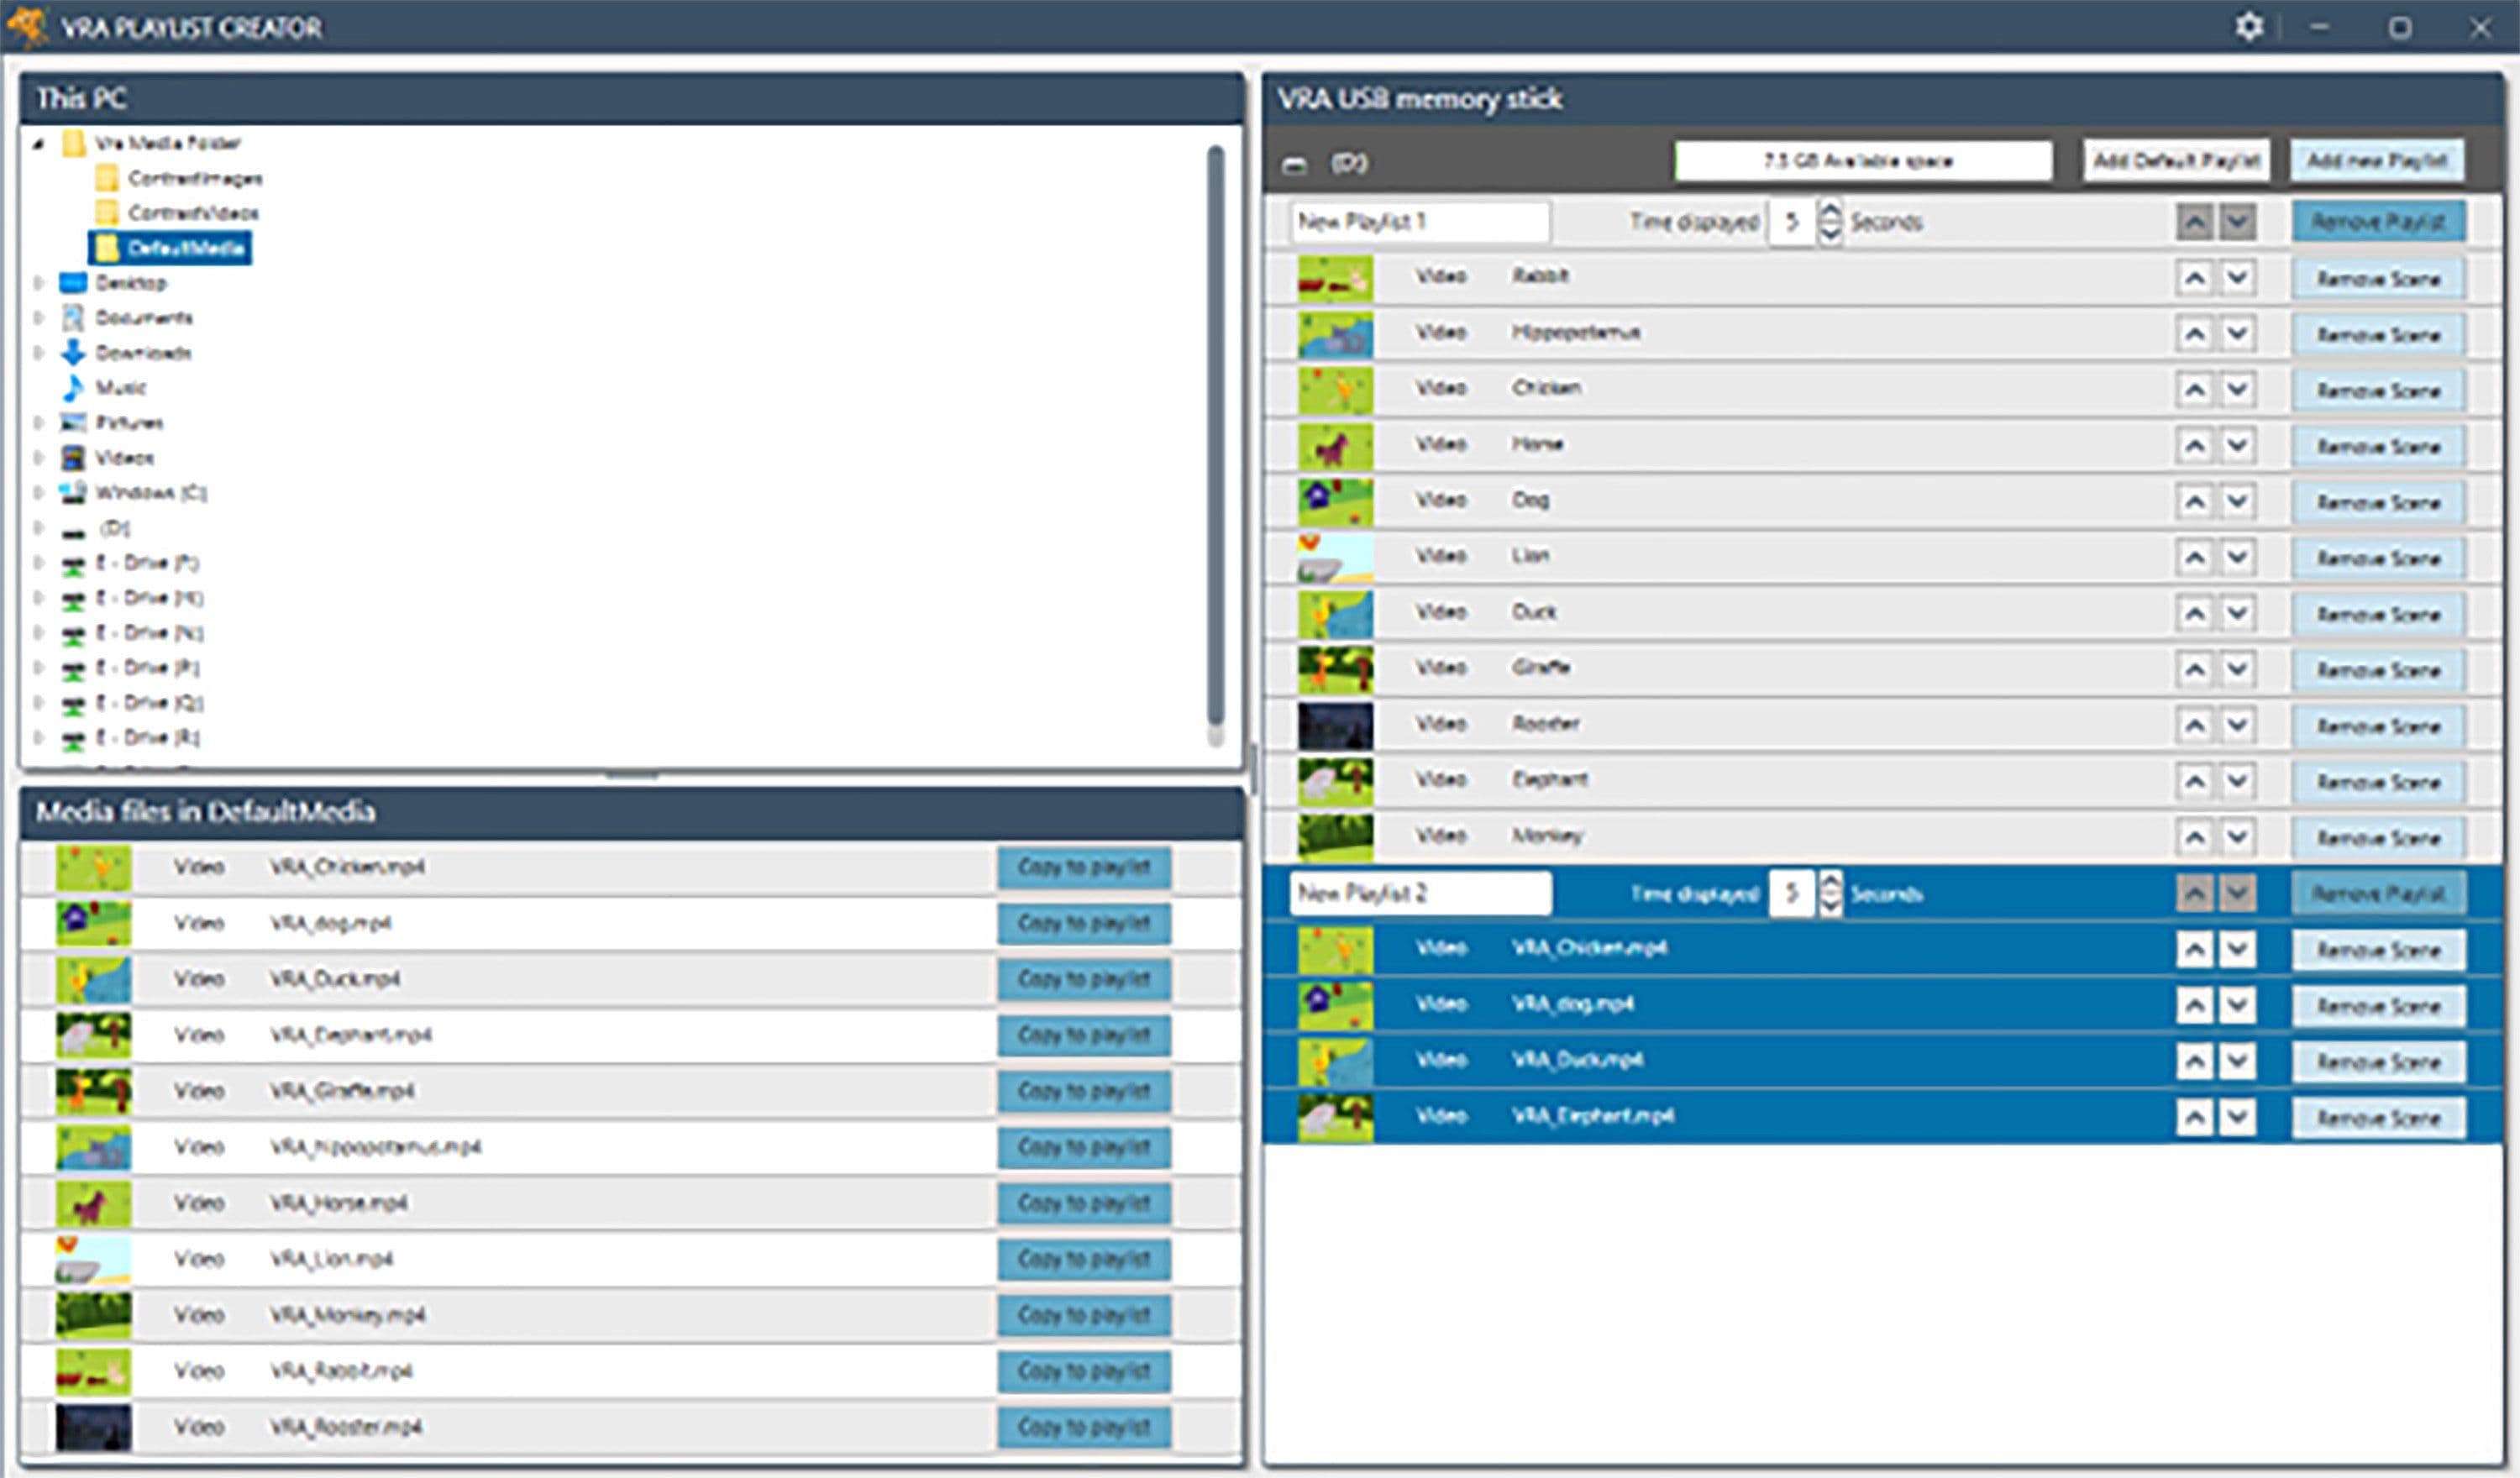
Task: Collapse the (D:) USB drive playlists
Action: 1295,165
